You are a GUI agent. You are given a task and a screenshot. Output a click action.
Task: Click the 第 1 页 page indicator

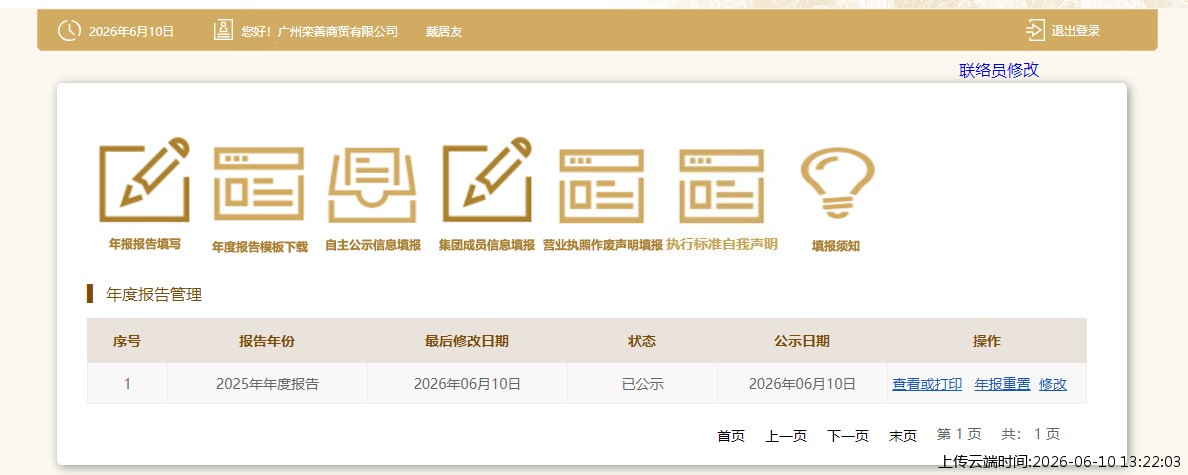click(x=959, y=434)
